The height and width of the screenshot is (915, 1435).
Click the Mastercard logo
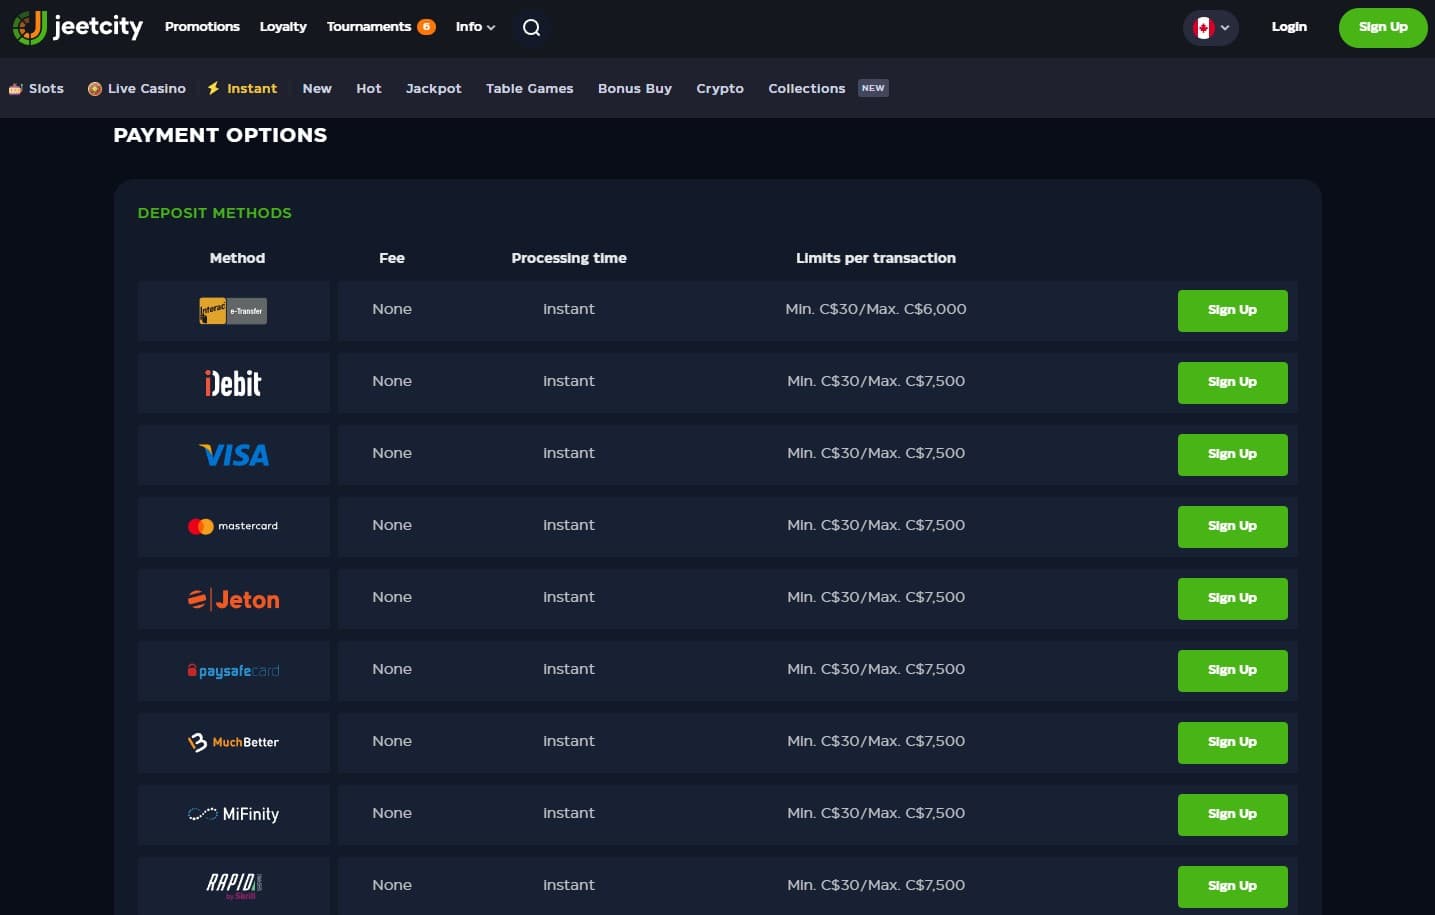coord(233,526)
